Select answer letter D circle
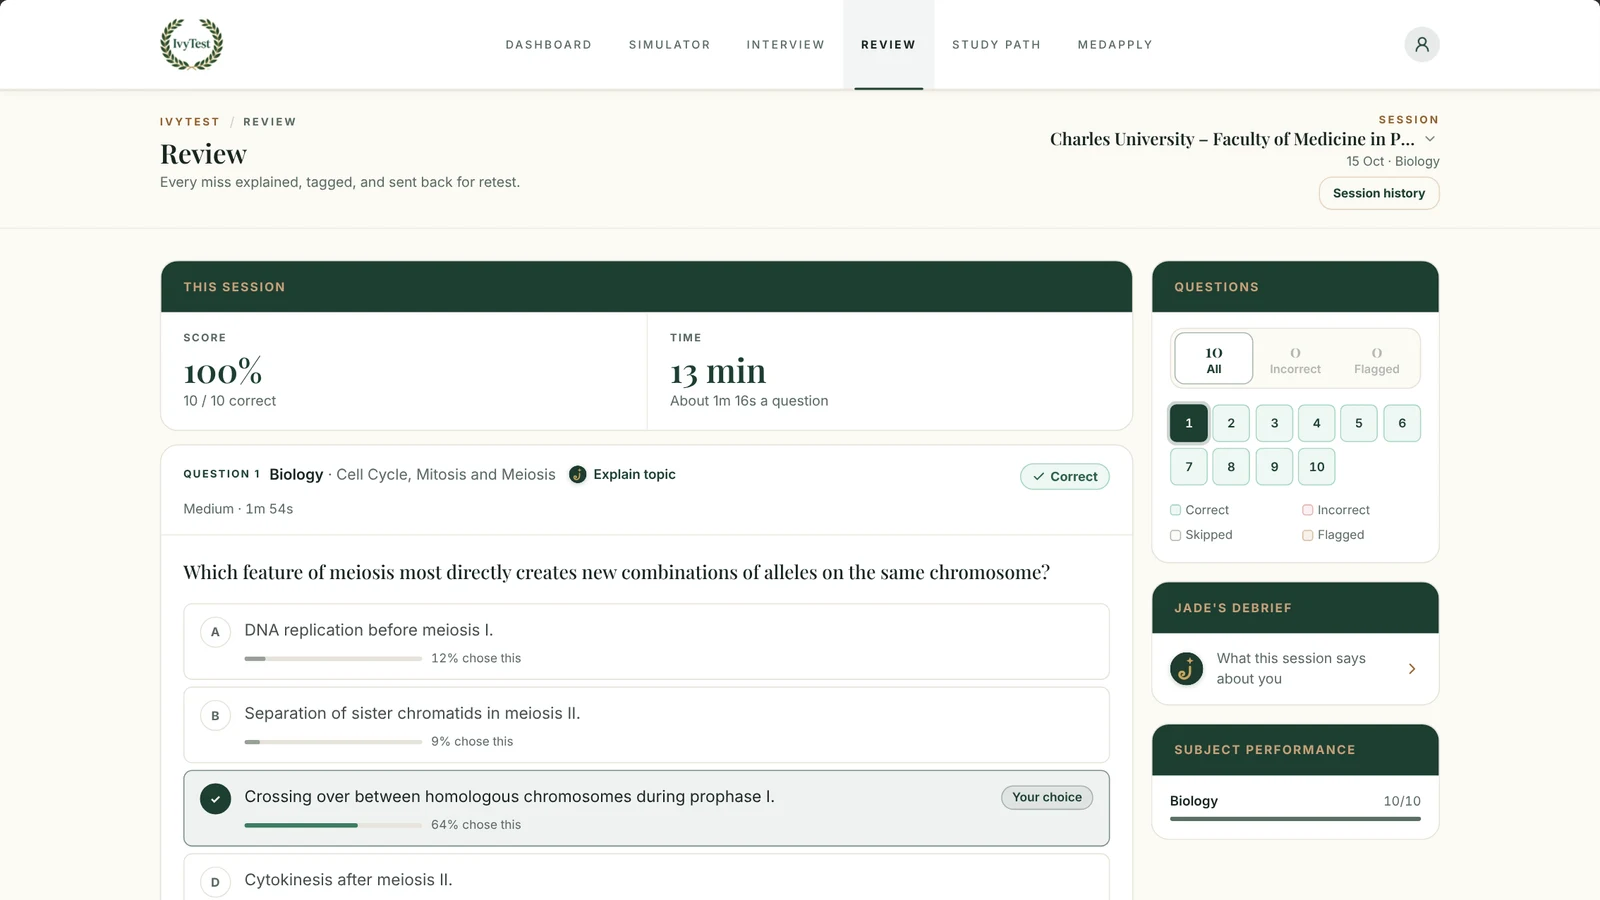 point(215,882)
